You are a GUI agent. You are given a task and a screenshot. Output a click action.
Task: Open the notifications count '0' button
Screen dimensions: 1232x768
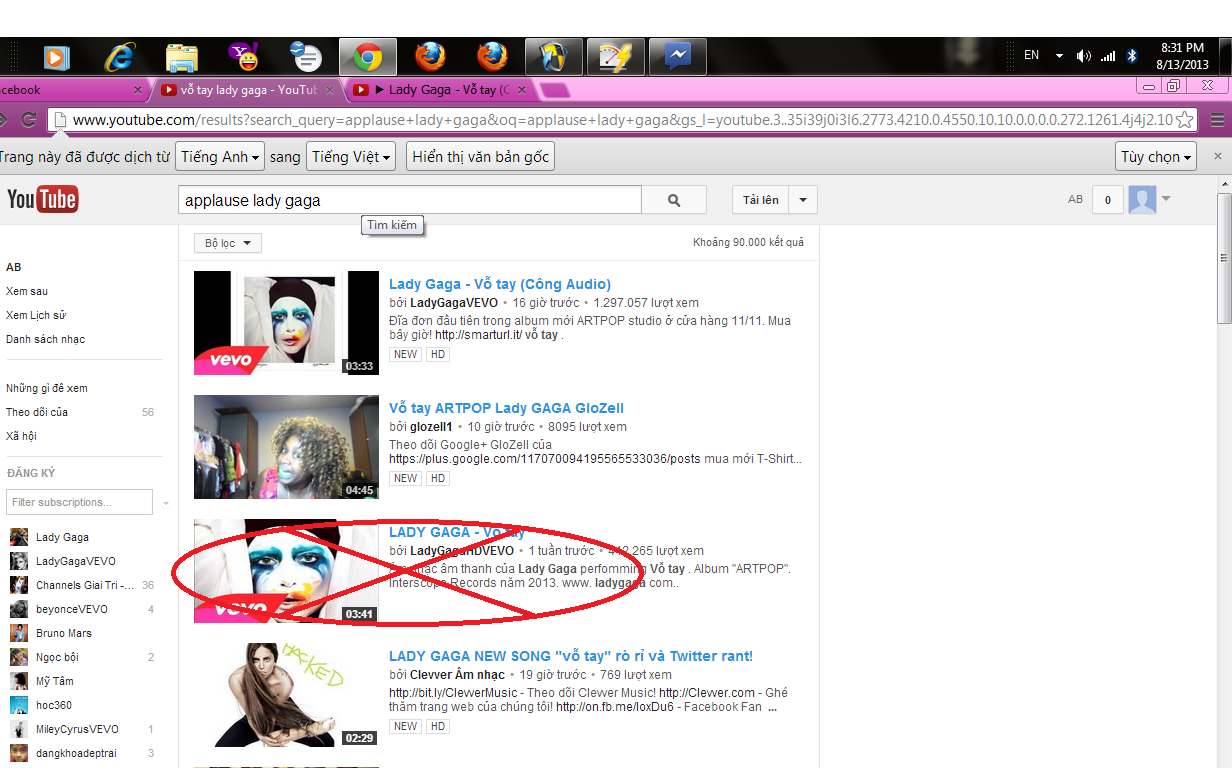click(1107, 200)
